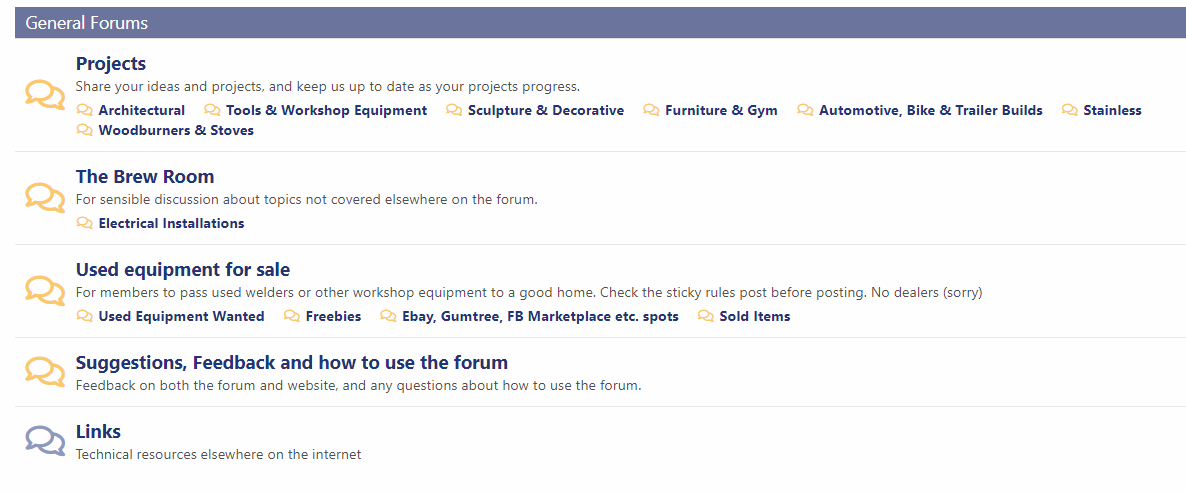Click the small icon beside Freebies

pyautogui.click(x=292, y=316)
